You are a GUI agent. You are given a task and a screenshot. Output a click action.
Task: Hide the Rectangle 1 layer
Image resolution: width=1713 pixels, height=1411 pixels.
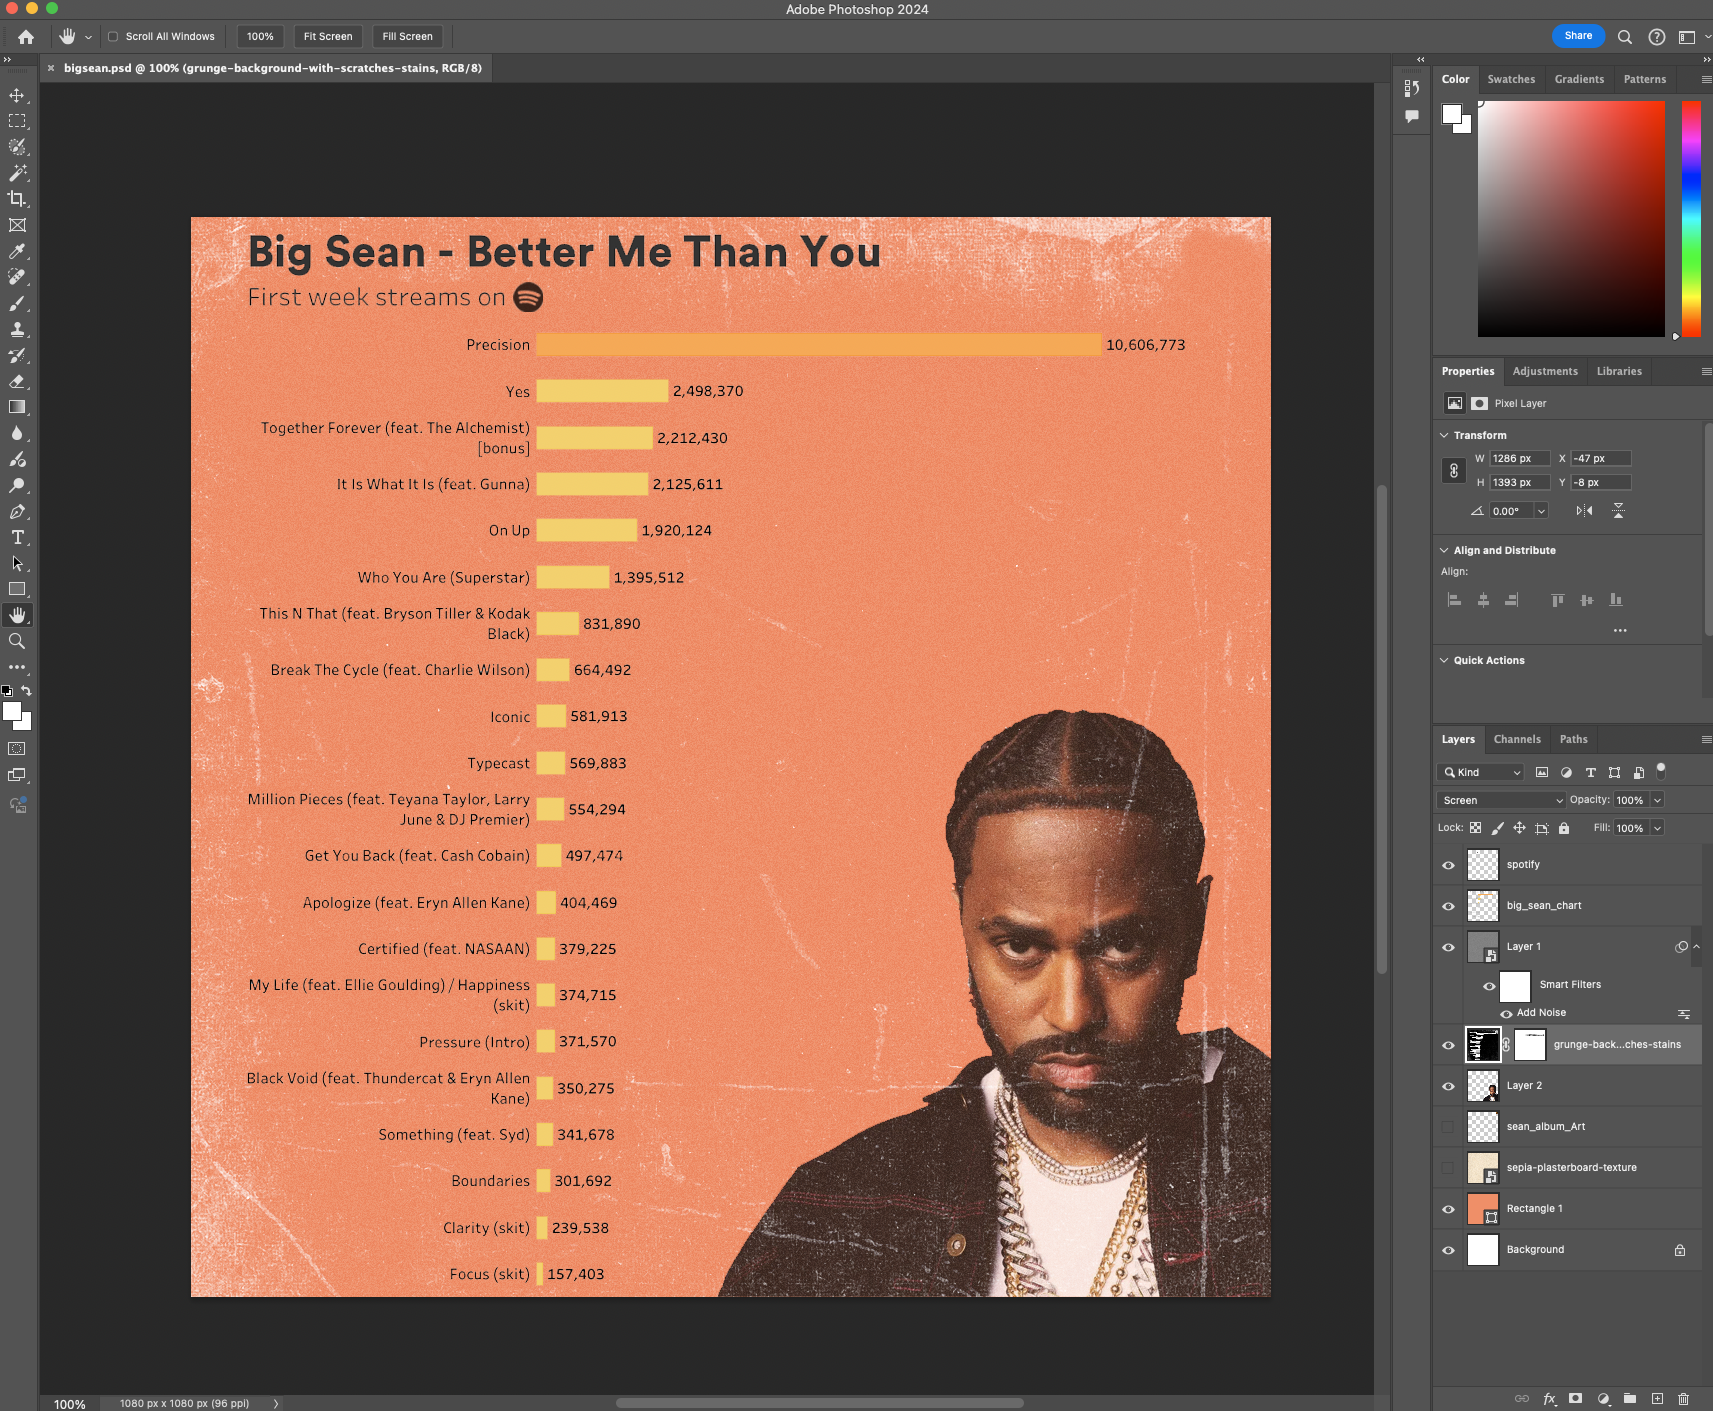coord(1448,1209)
